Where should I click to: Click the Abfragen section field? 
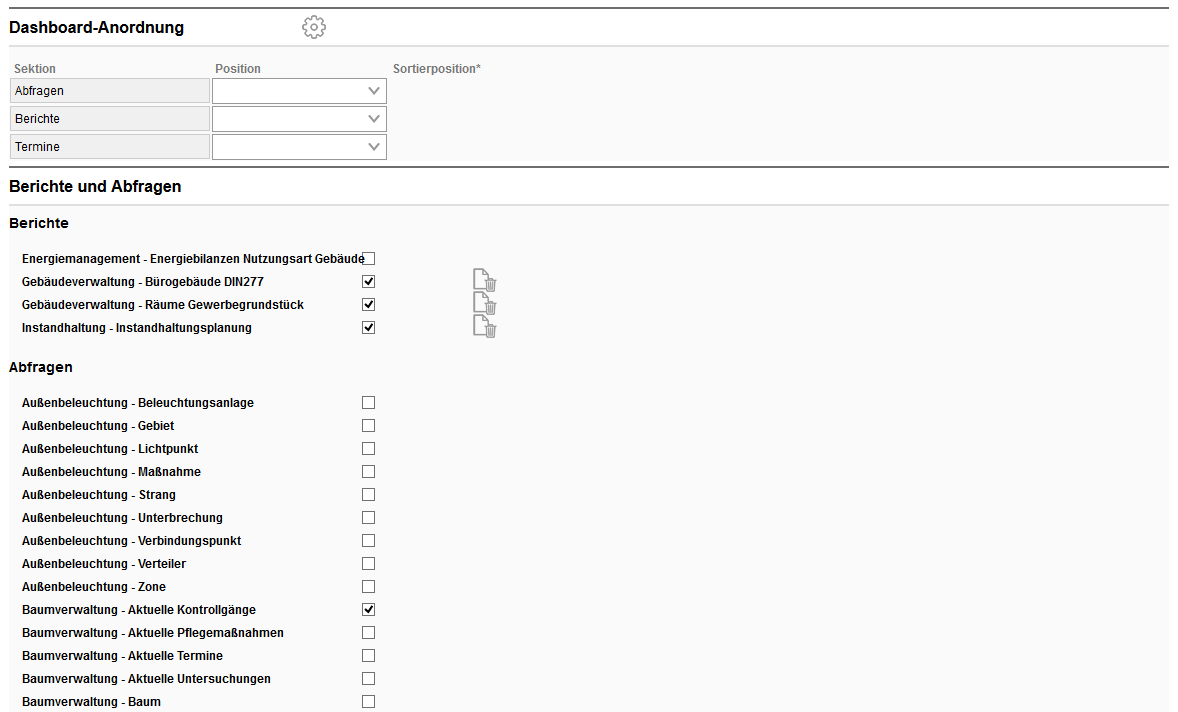tap(110, 91)
